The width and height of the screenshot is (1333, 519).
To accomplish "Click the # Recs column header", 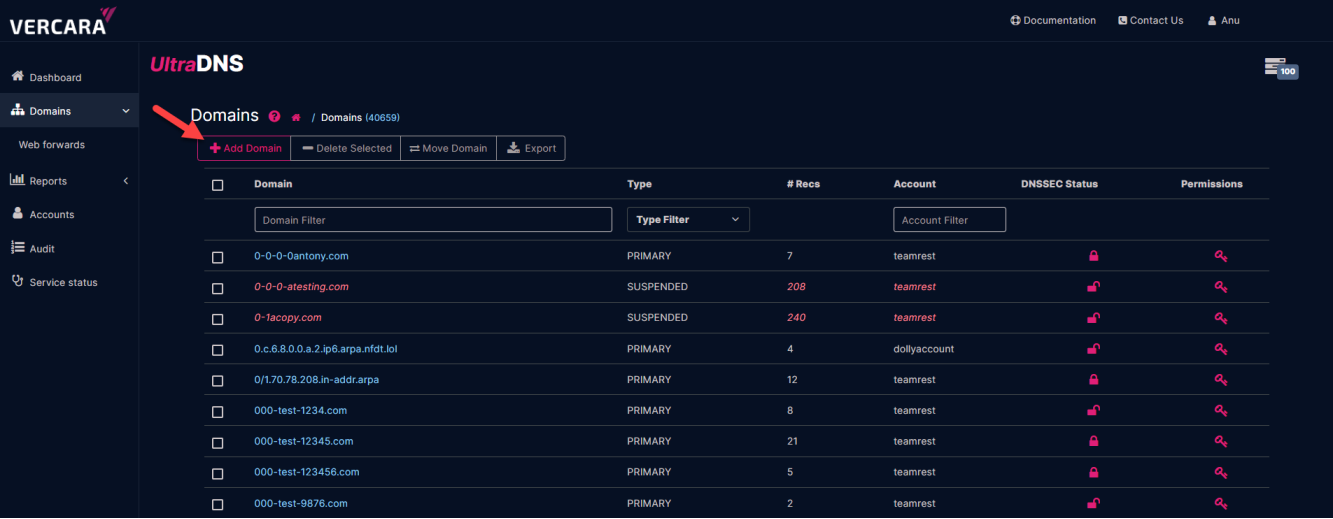I will (805, 184).
